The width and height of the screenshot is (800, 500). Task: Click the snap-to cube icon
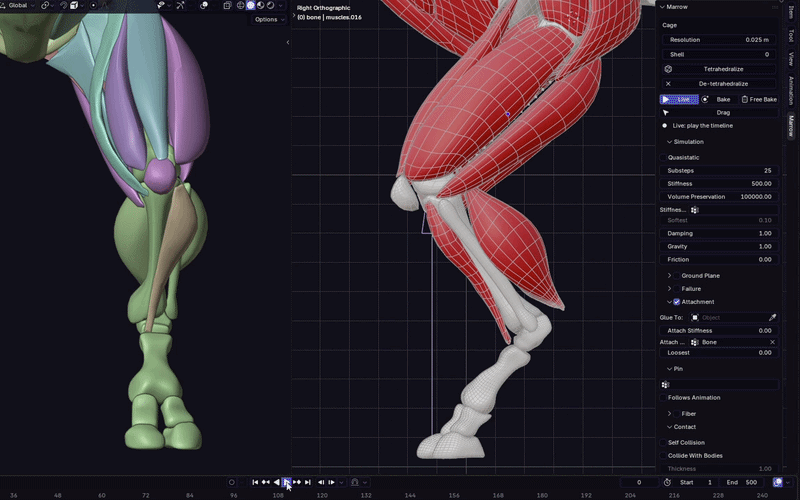click(74, 5)
